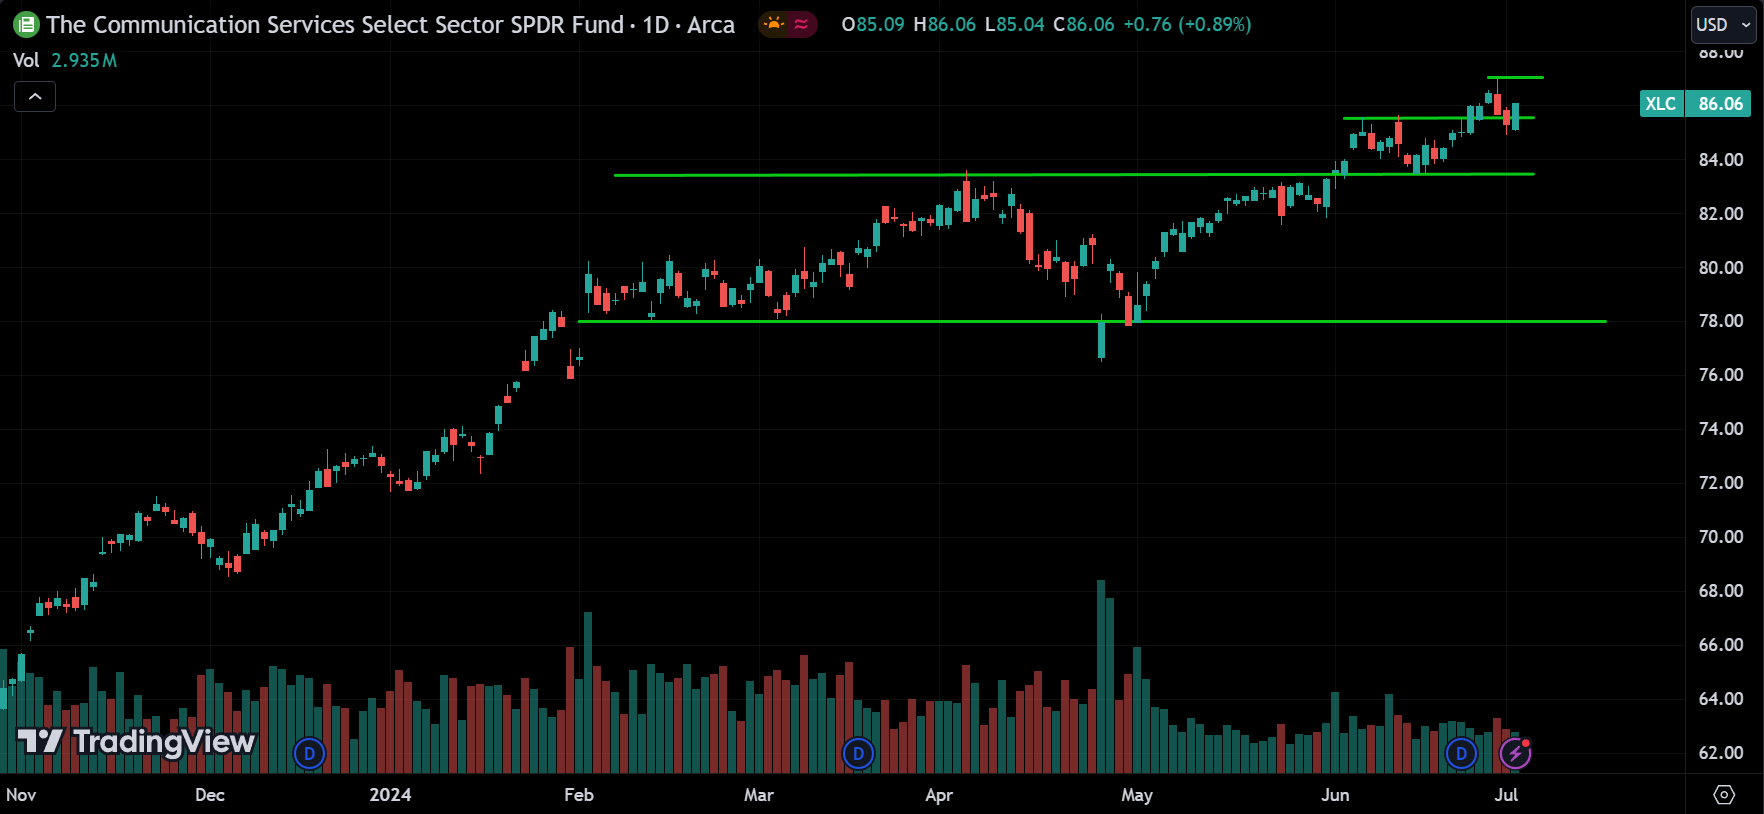Open the late June dividend D marker

1461,753
